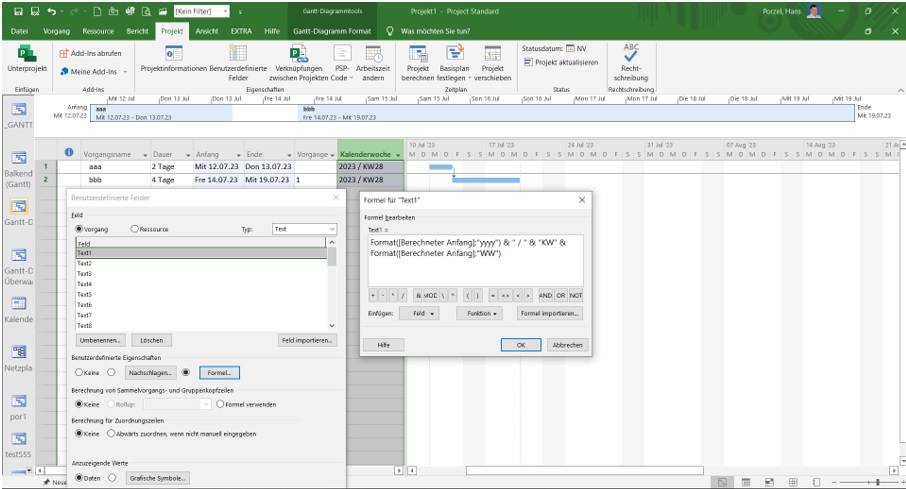906x489 pixels.
Task: Insert an Unterprojekt
Action: point(27,60)
